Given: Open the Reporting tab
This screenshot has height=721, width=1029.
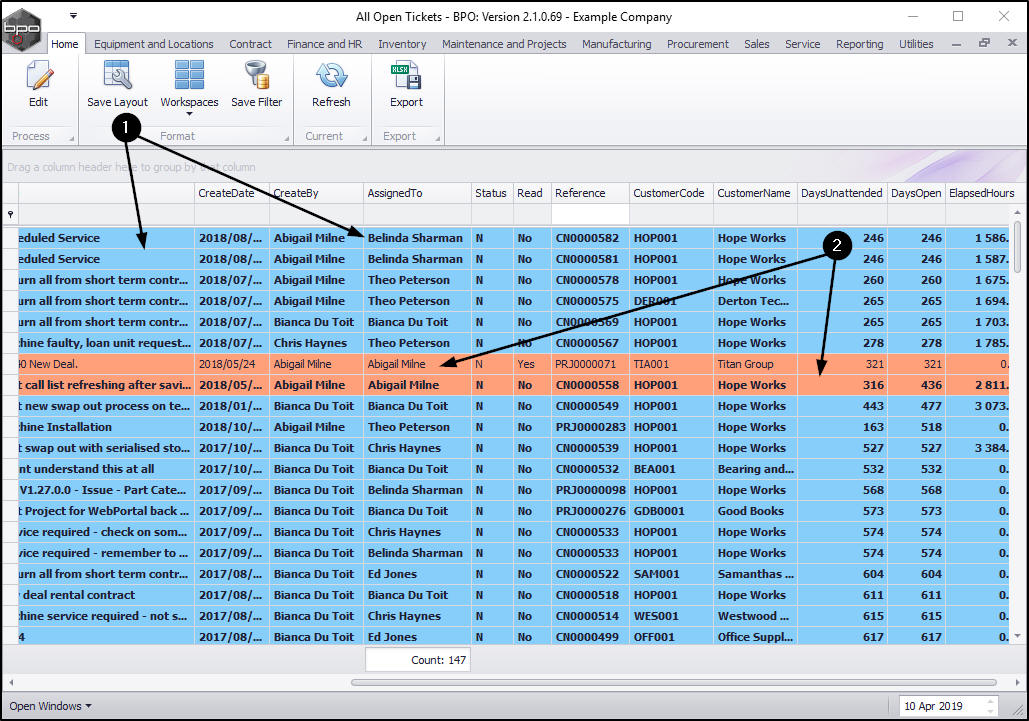Looking at the screenshot, I should coord(860,44).
